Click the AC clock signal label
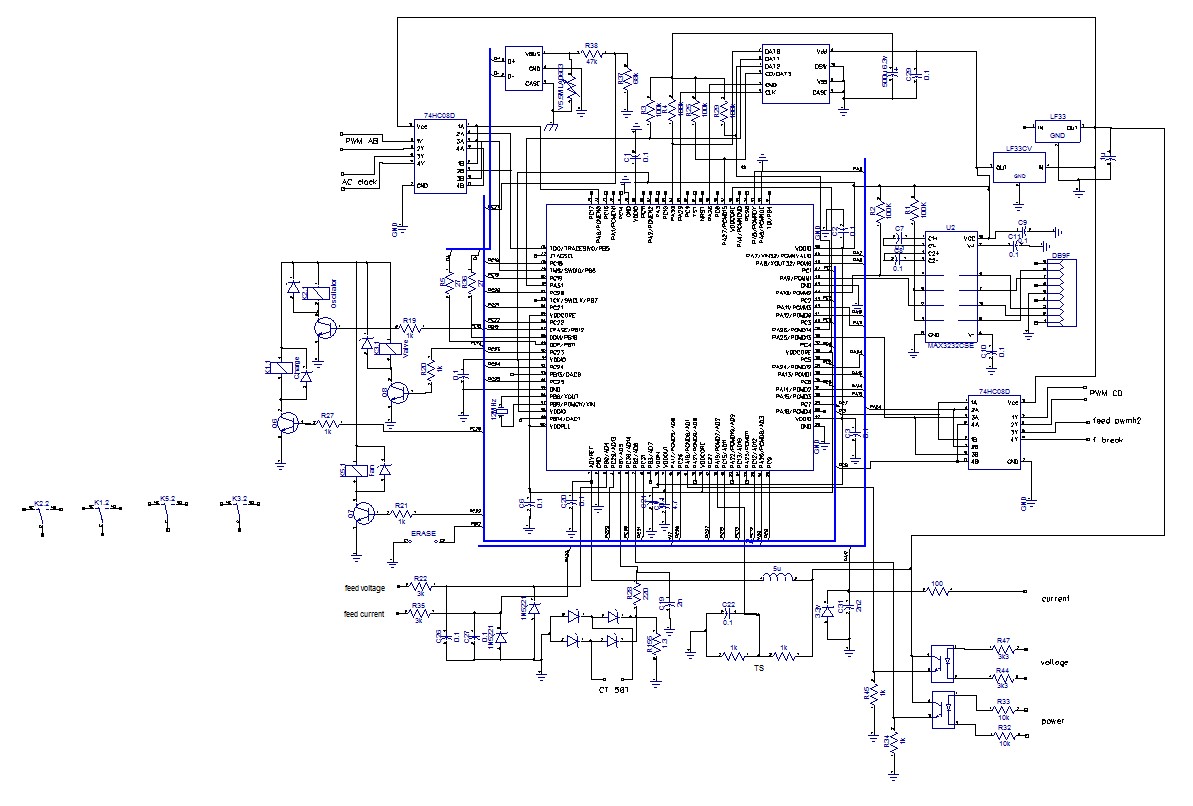This screenshot has width=1193, height=806. (361, 183)
